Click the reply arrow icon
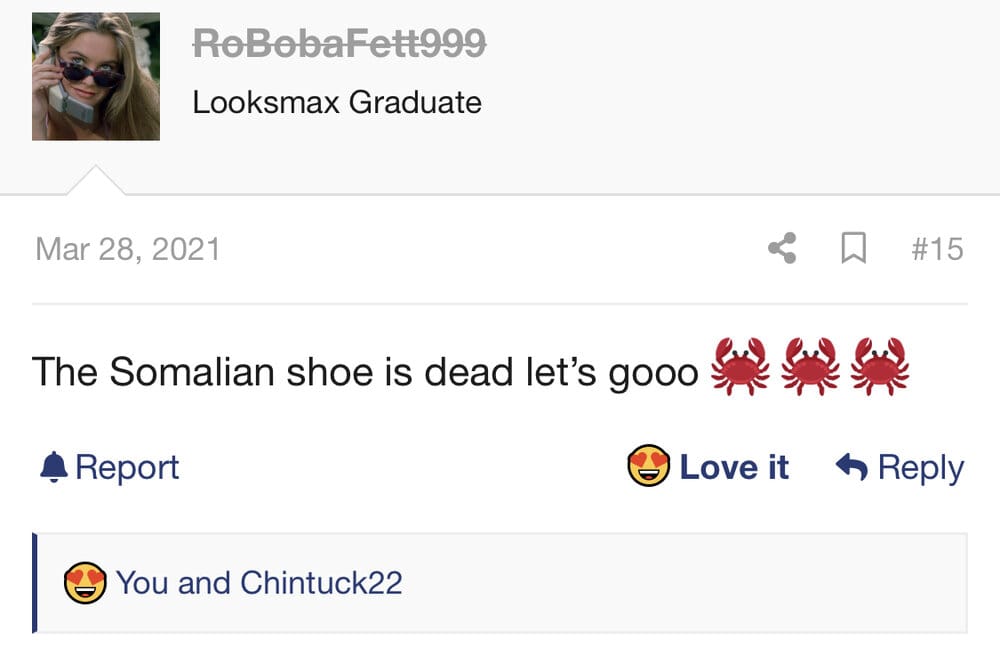This screenshot has width=1000, height=664. click(x=851, y=467)
